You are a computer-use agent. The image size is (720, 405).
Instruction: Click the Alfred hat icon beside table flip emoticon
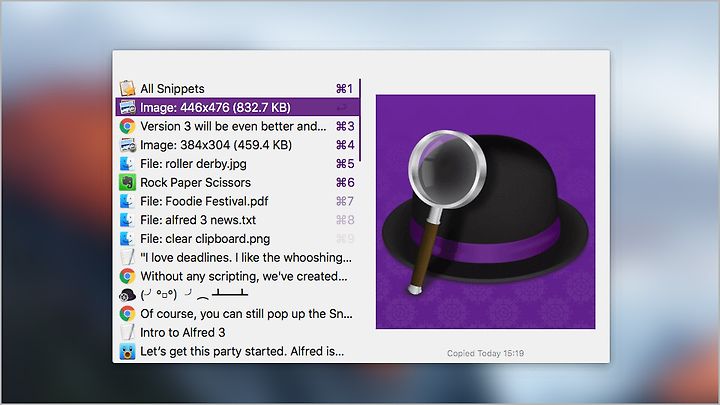point(127,295)
